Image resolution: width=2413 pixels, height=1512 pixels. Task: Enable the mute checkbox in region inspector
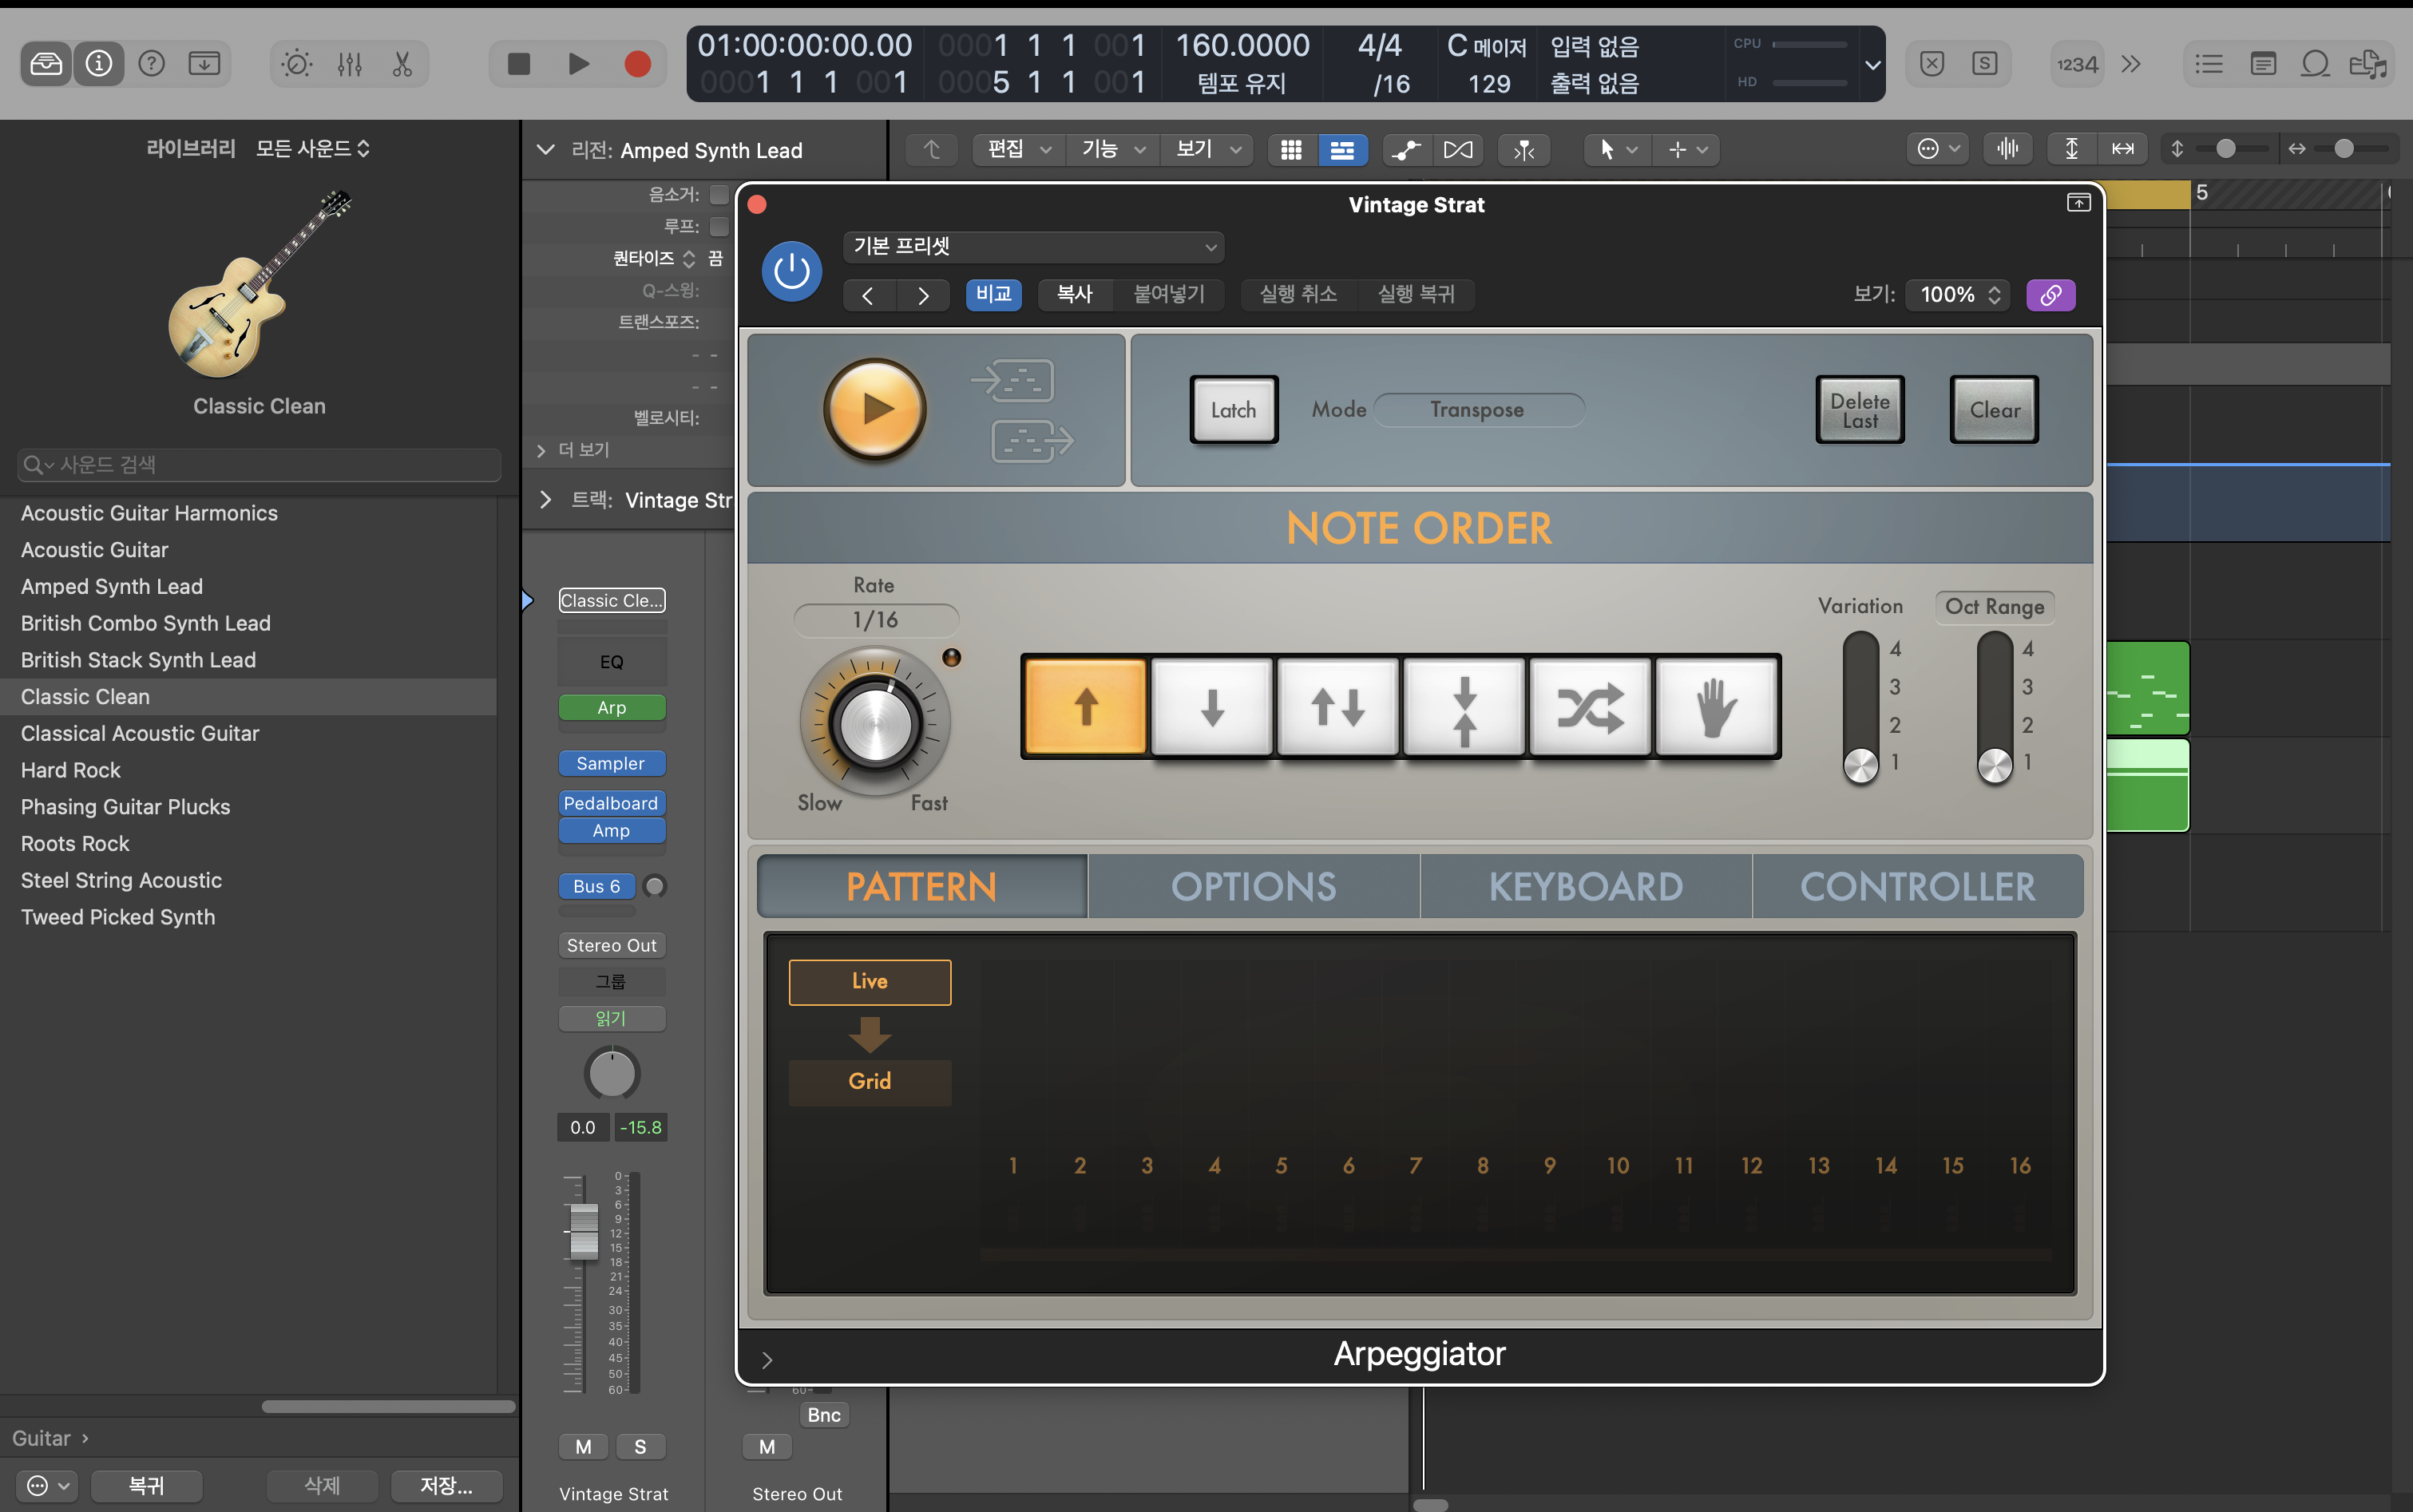[x=719, y=194]
